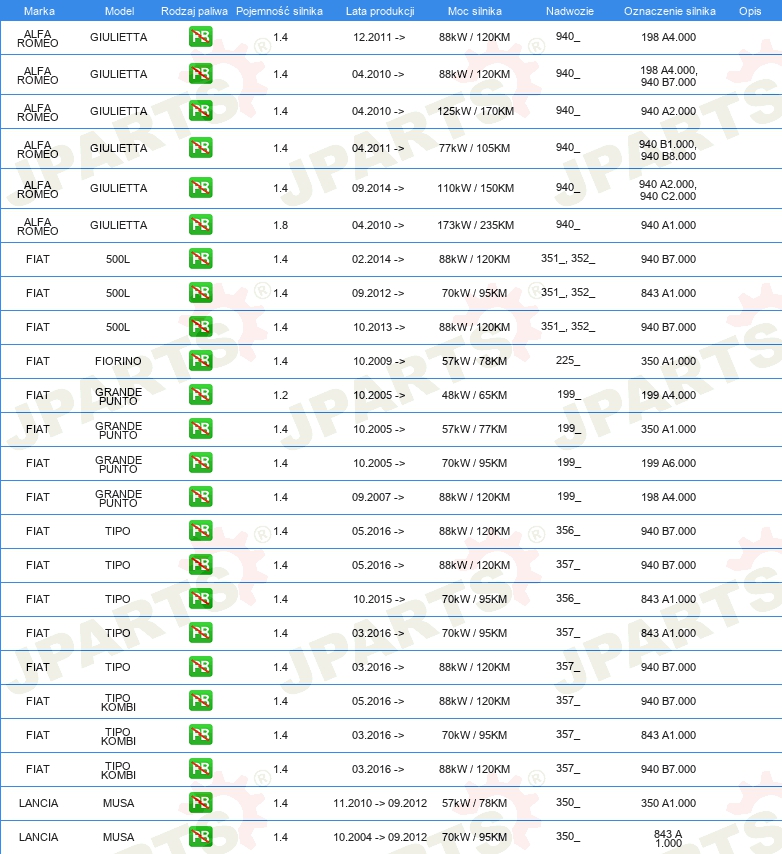Select the 173kW / 235KM power cell
The image size is (782, 854).
[x=475, y=225]
